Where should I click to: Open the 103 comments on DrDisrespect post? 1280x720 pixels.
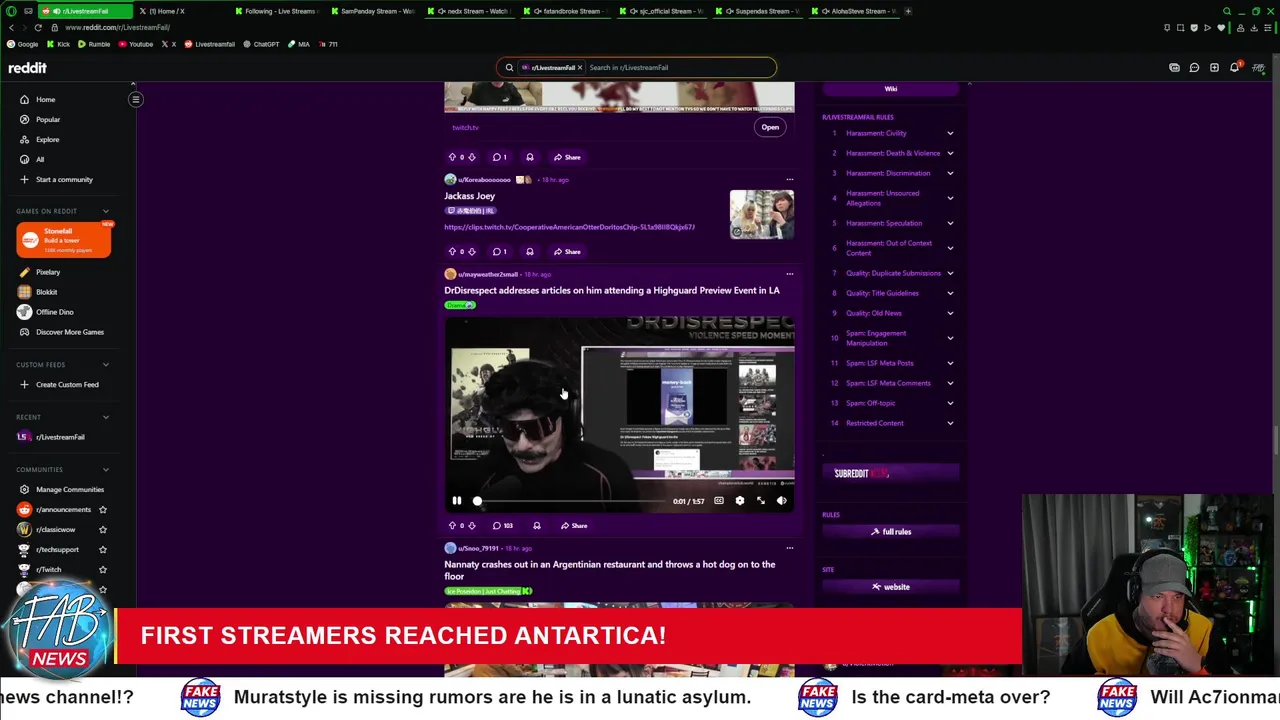point(502,525)
